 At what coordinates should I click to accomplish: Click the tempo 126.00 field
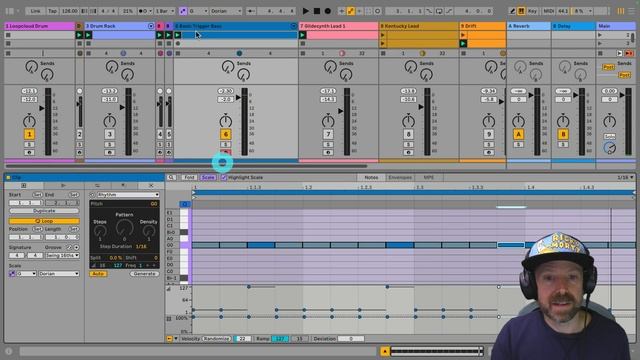point(70,11)
